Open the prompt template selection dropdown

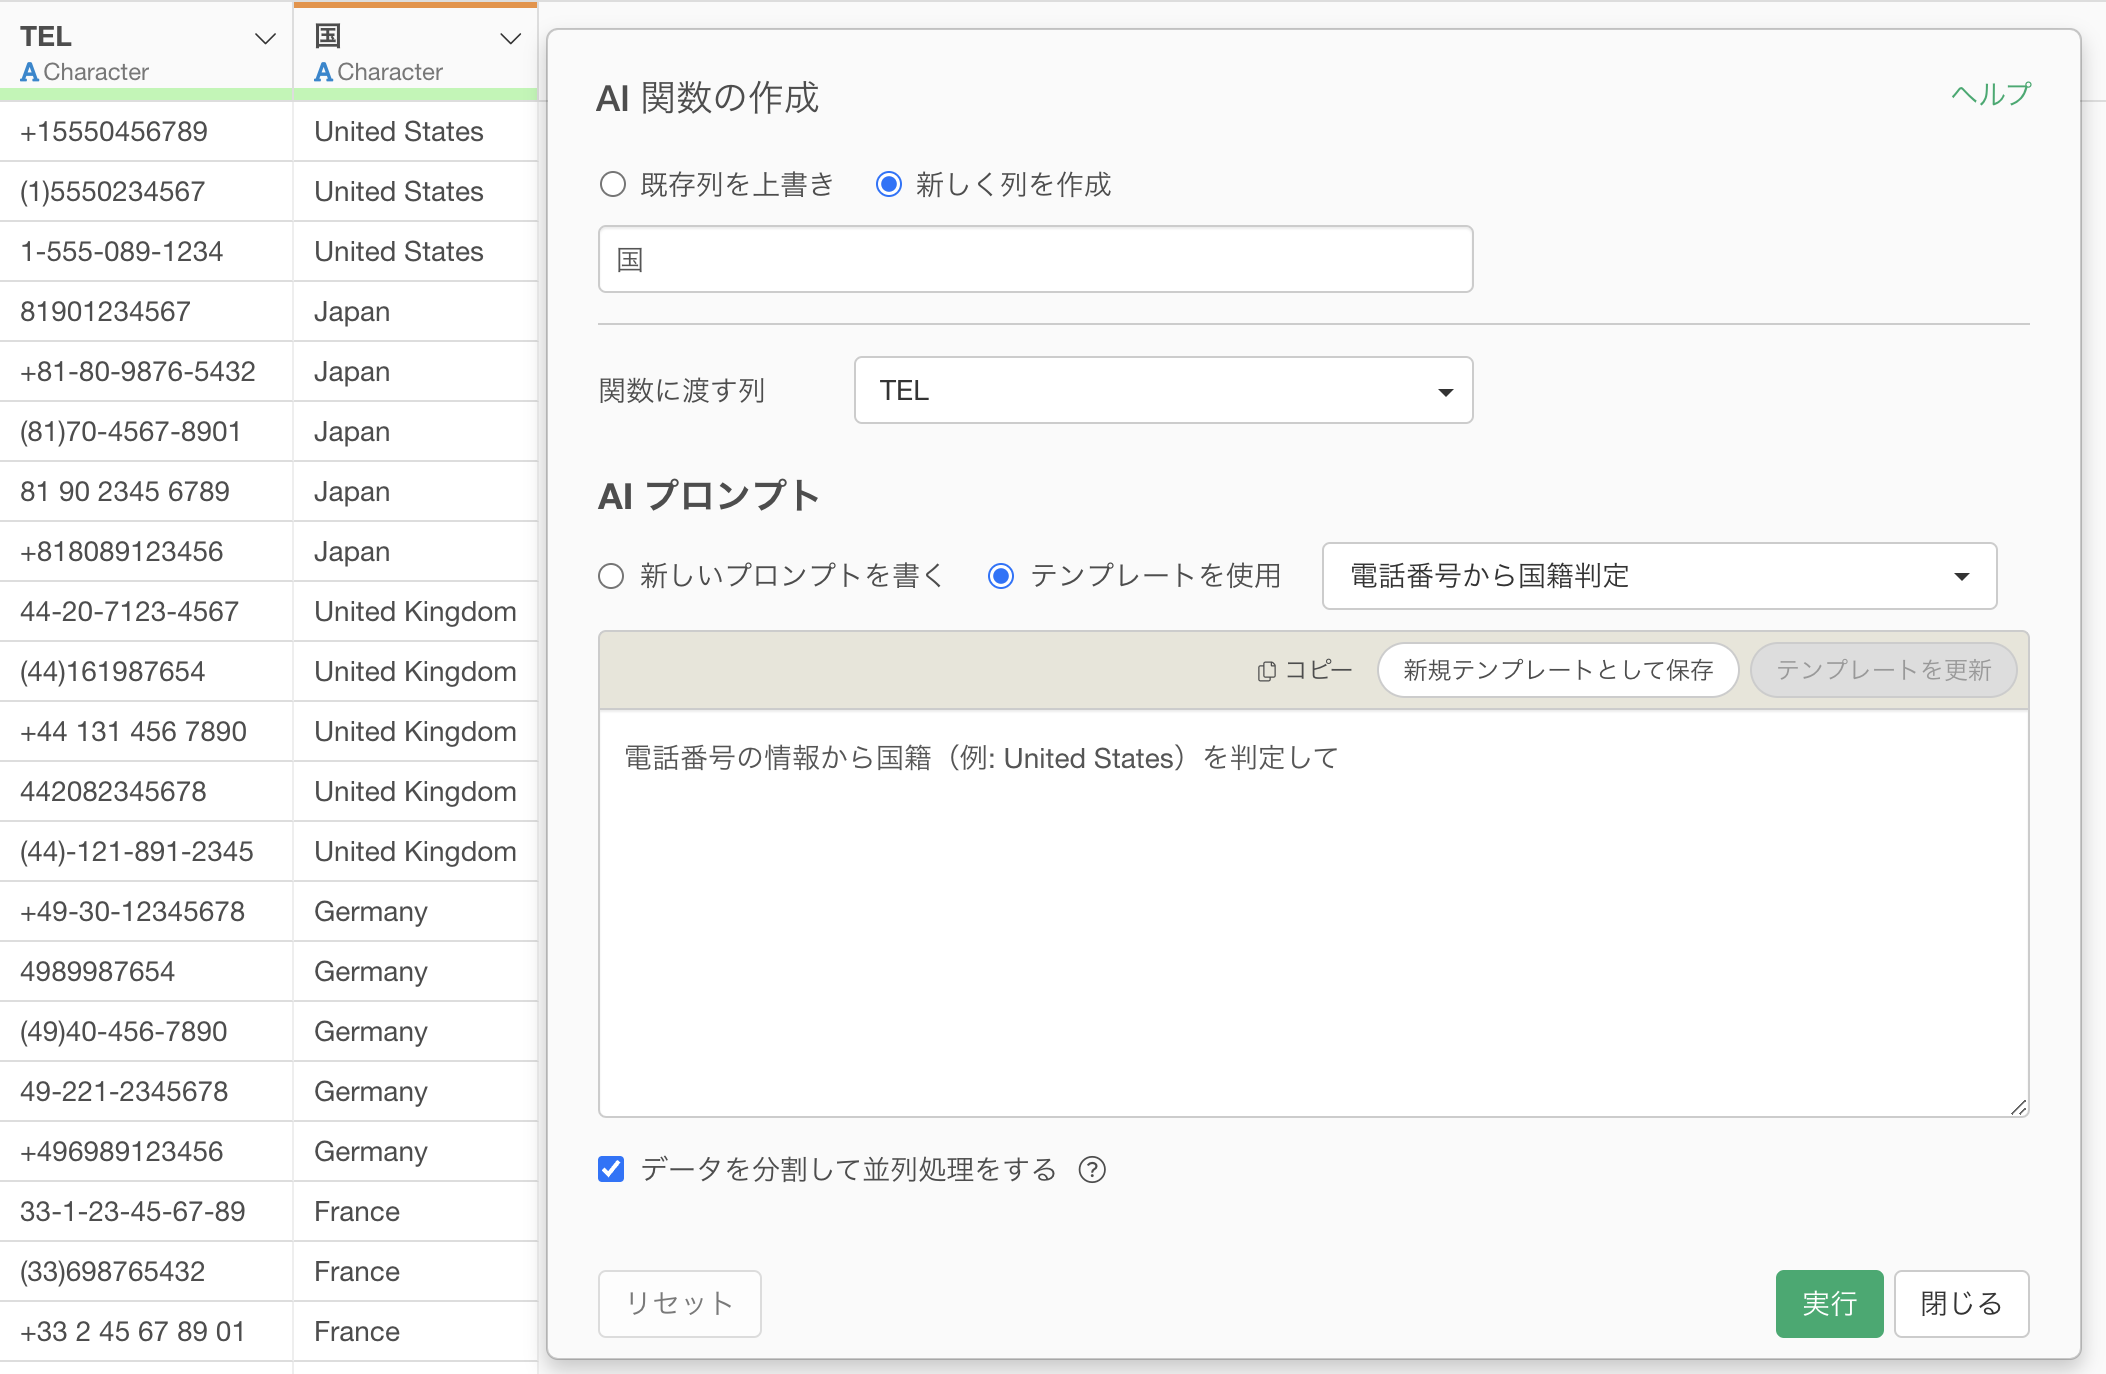[1659, 576]
